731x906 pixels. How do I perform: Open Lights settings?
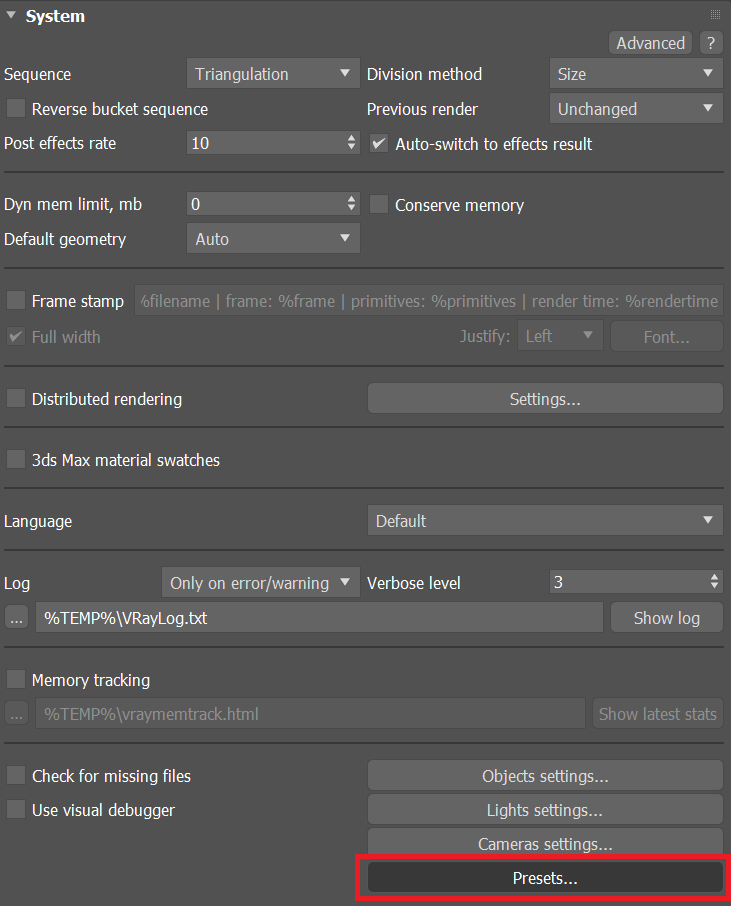point(544,809)
